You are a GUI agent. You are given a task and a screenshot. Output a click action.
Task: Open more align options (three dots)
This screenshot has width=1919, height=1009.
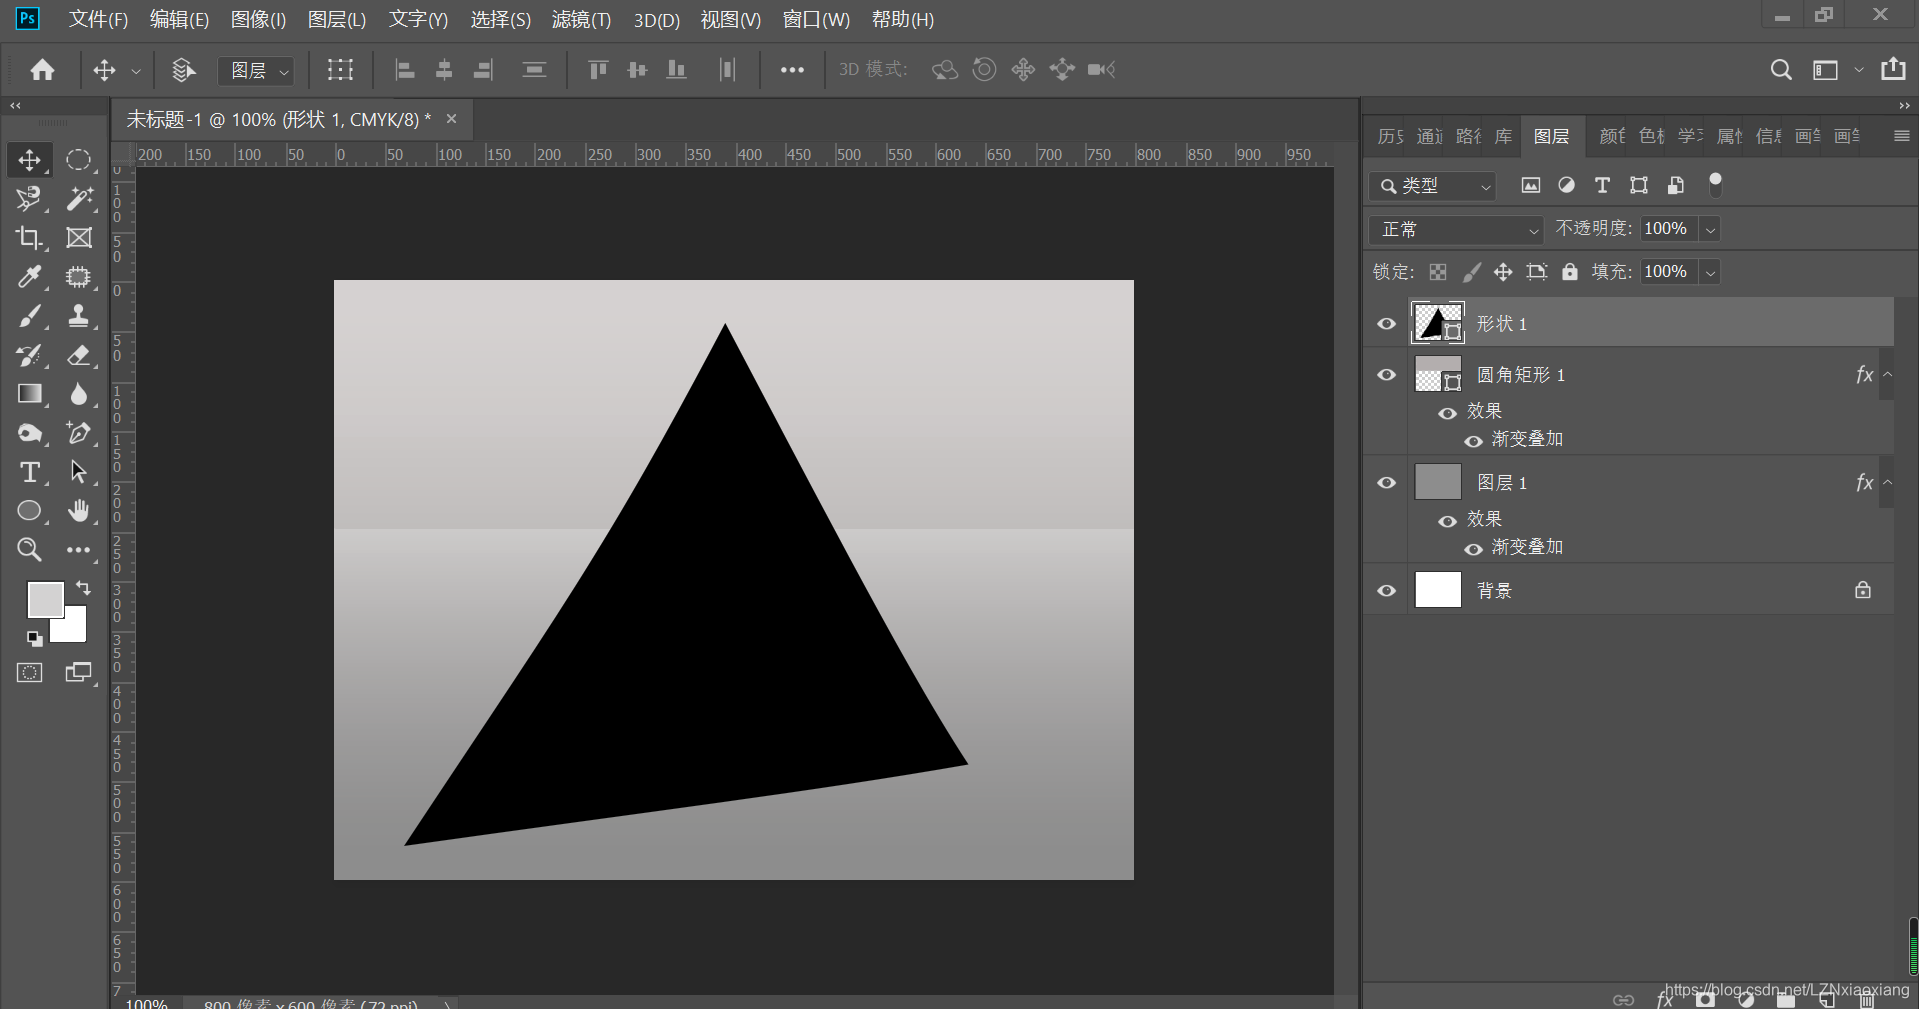[792, 70]
